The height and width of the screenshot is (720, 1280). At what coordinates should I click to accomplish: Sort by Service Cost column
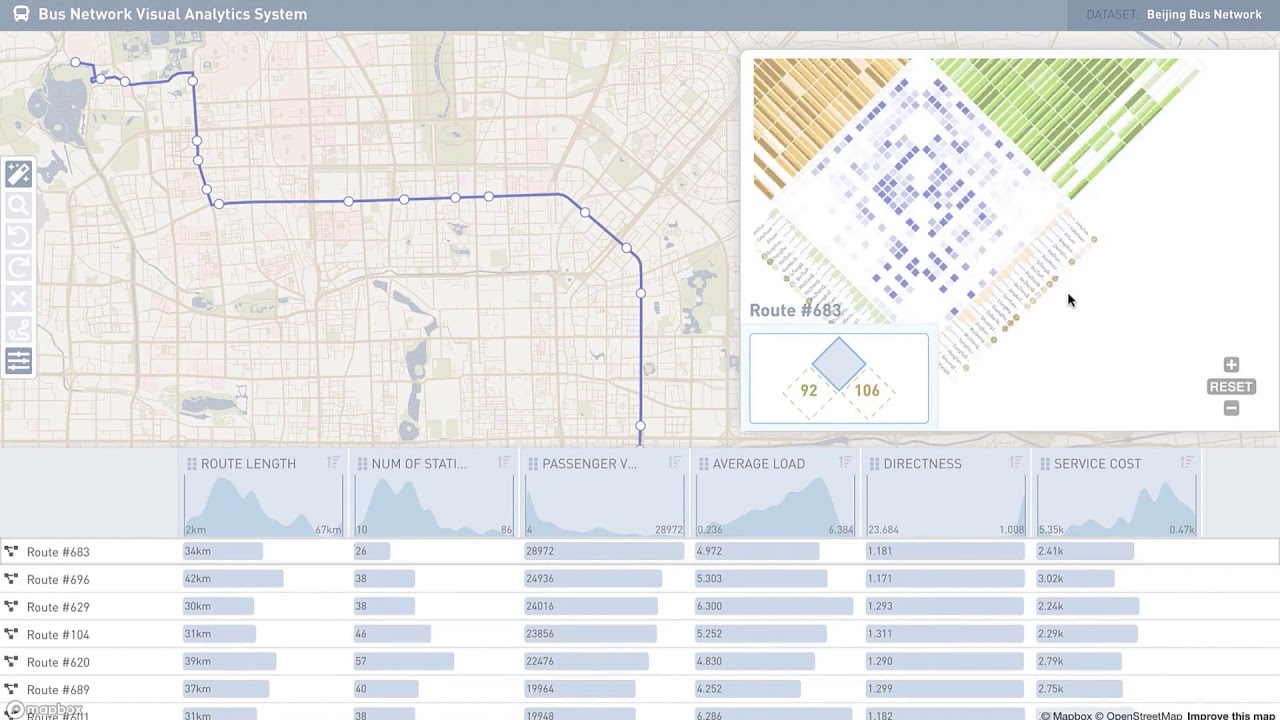click(x=1186, y=463)
